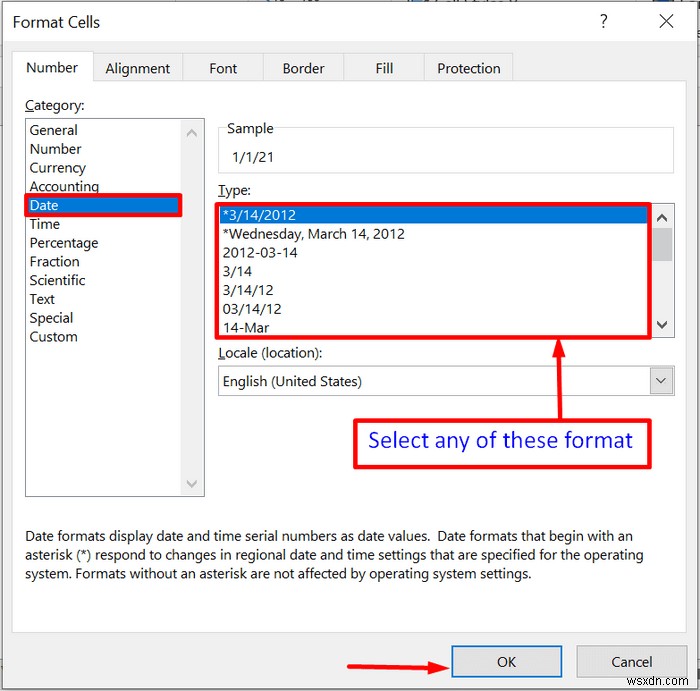Open the help question mark icon
Image resolution: width=700 pixels, height=691 pixels.
click(x=604, y=21)
